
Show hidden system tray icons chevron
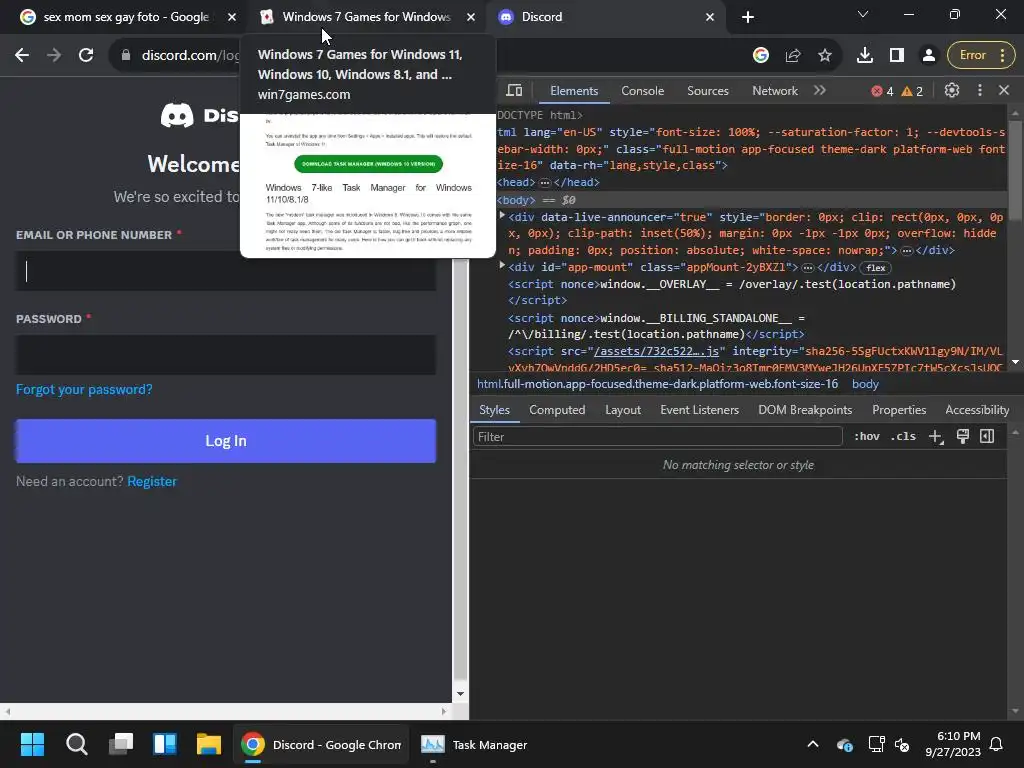pos(813,744)
